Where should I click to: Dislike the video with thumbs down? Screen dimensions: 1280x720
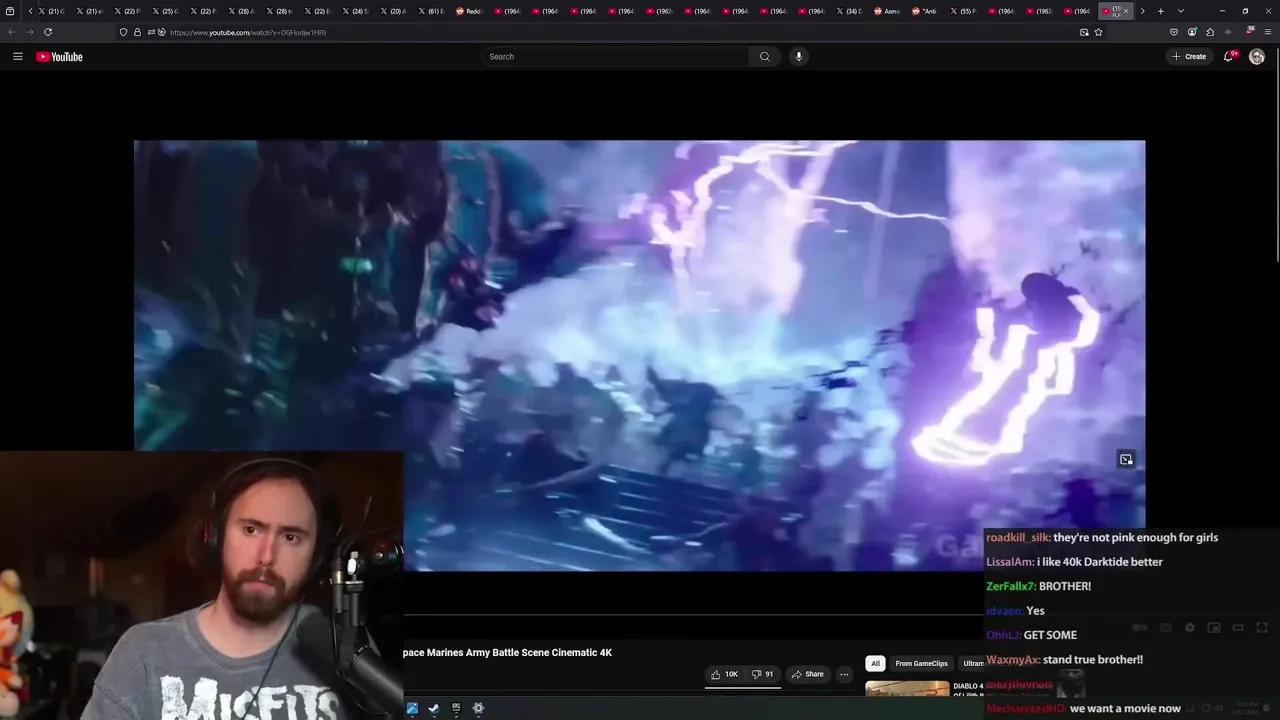763,674
